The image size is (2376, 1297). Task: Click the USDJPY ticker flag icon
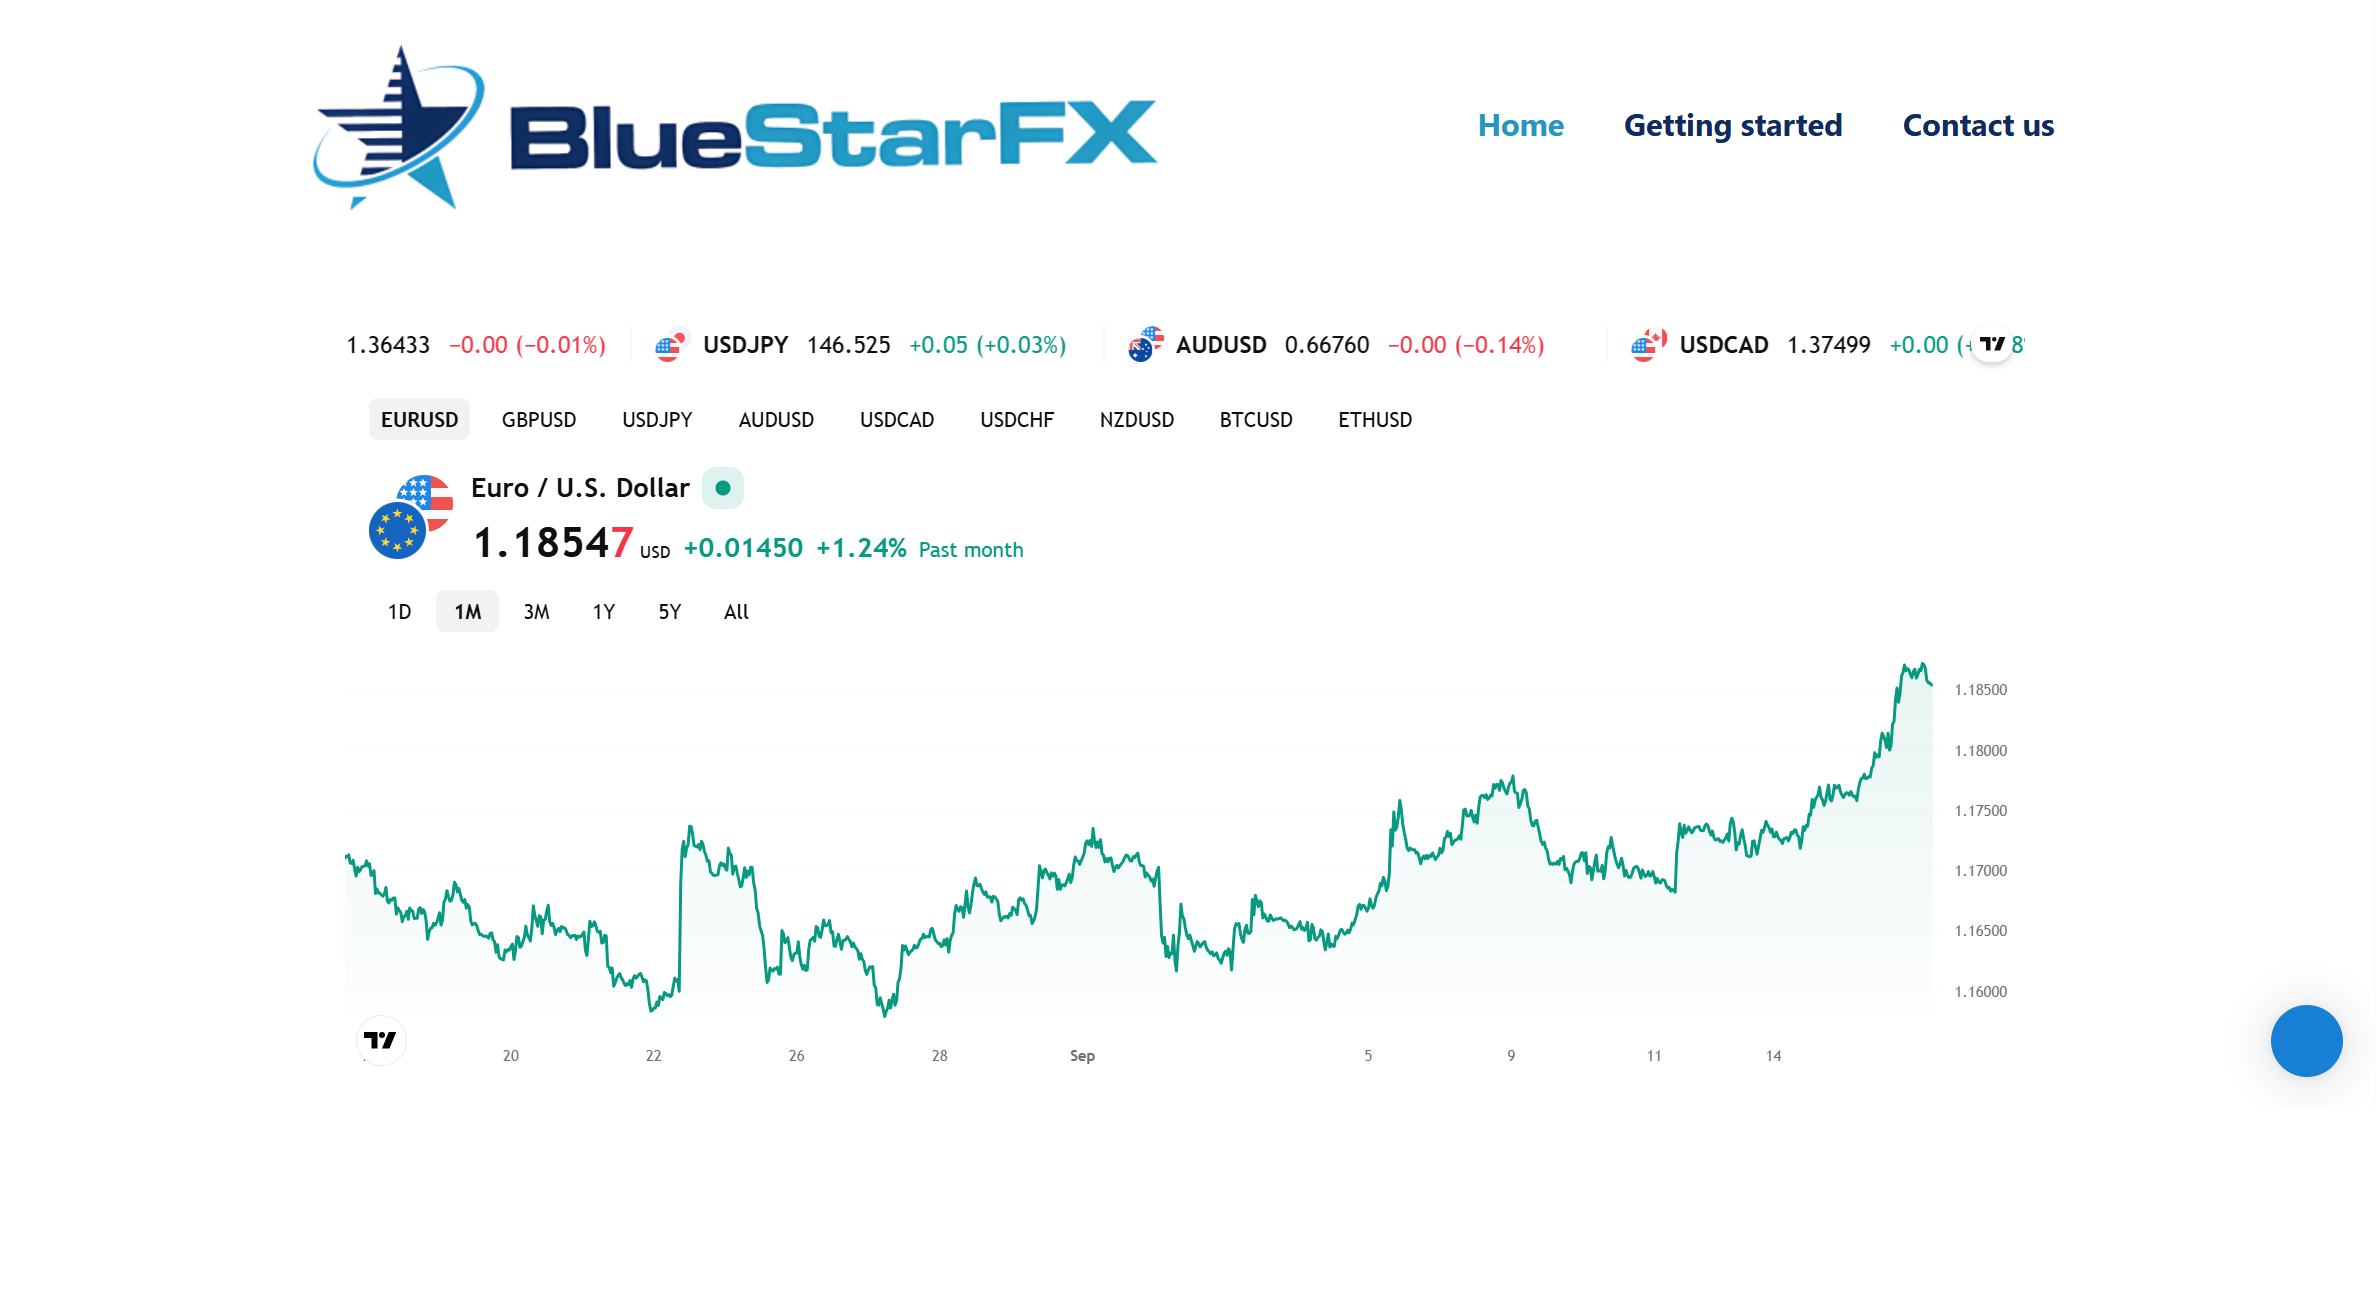(671, 345)
